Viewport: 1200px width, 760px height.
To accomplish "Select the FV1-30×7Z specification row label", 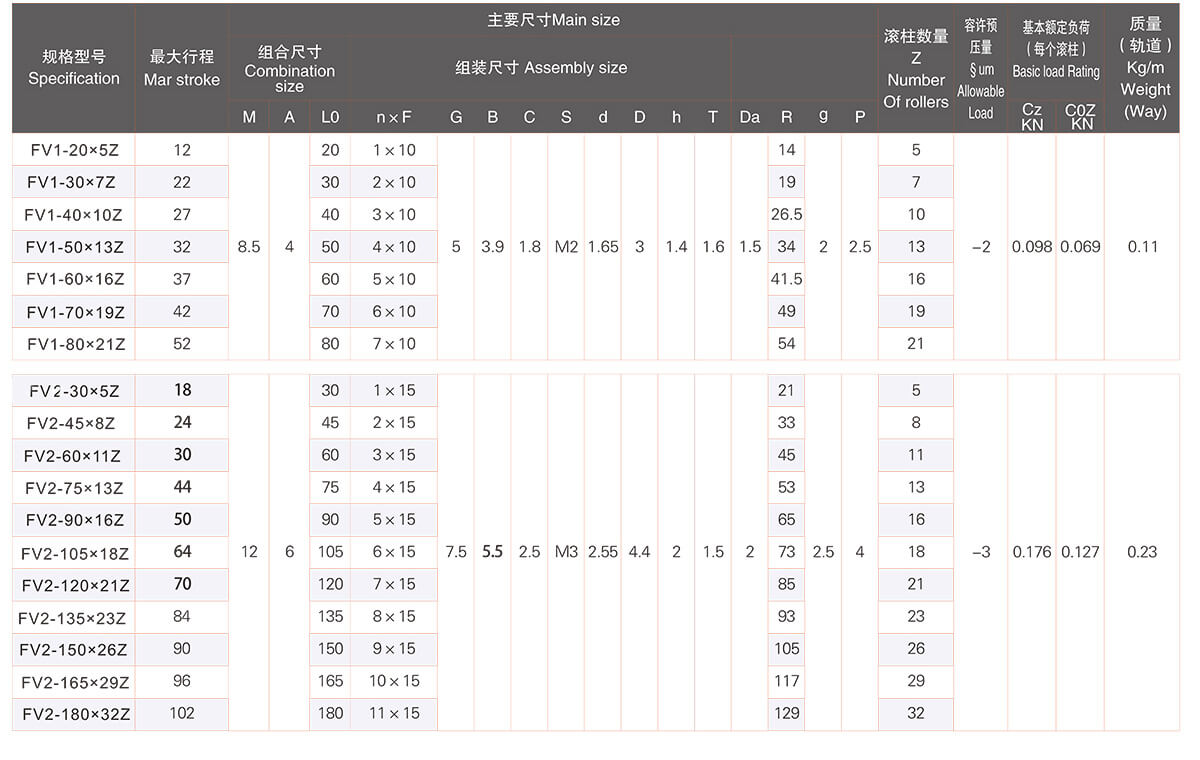I will click(74, 182).
